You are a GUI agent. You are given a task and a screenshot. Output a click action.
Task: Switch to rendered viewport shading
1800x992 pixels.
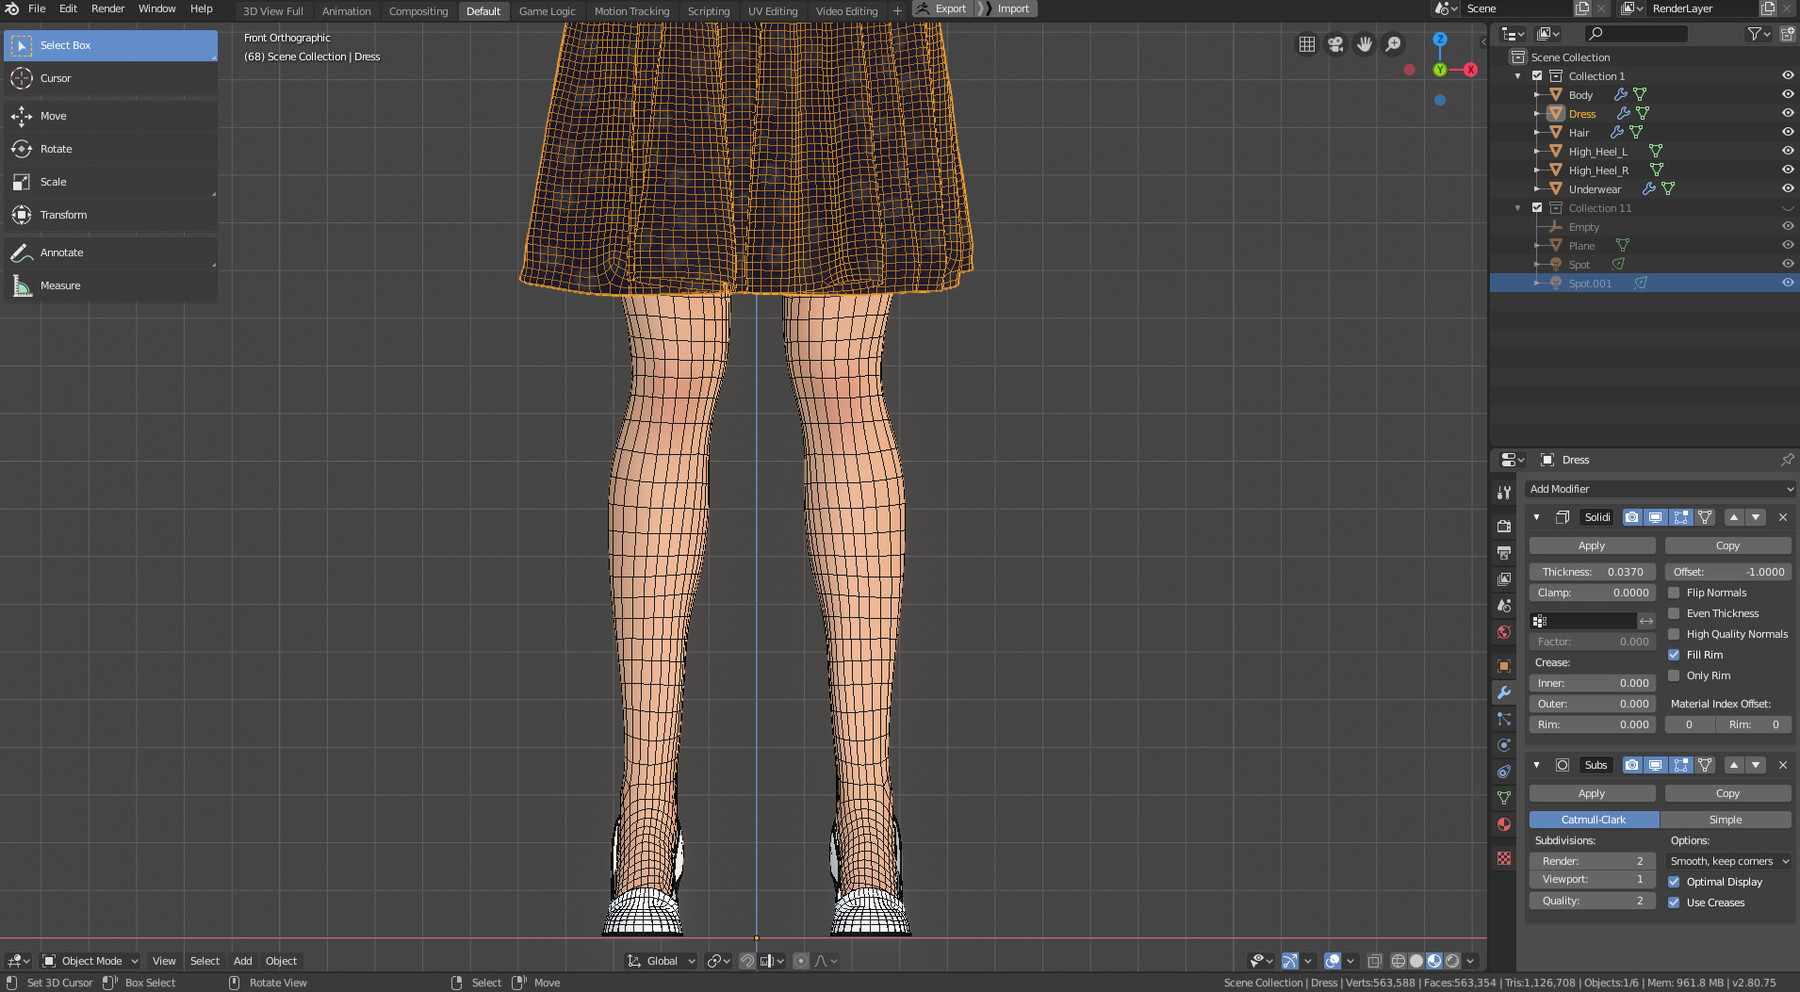pyautogui.click(x=1453, y=961)
